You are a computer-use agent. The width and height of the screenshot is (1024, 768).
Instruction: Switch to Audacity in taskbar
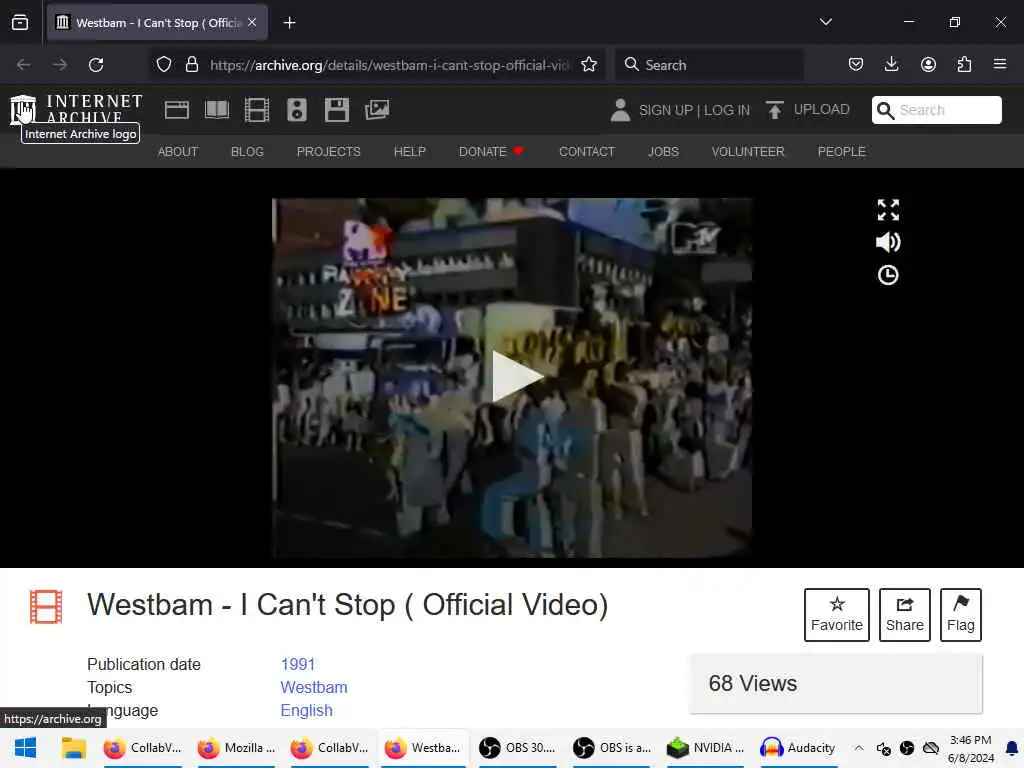799,748
